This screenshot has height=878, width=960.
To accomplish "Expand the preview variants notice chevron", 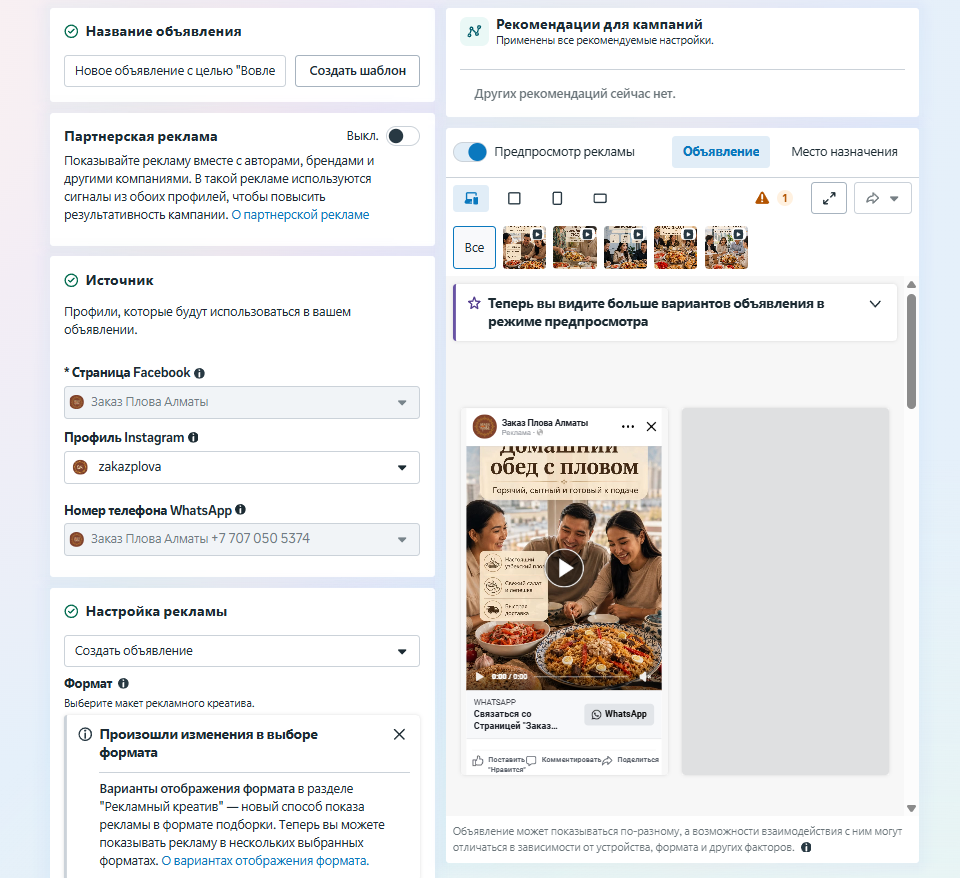I will (x=876, y=304).
